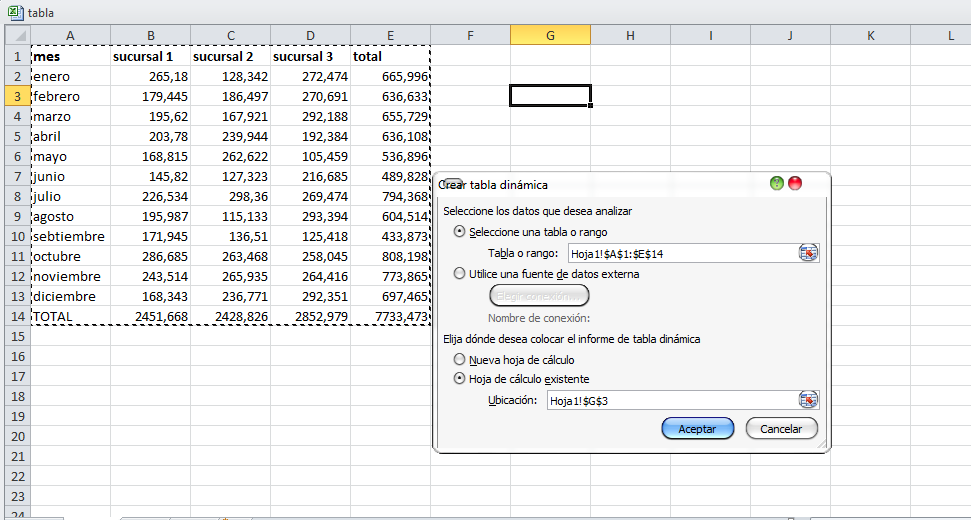
Task: Select column F header
Action: 470,36
